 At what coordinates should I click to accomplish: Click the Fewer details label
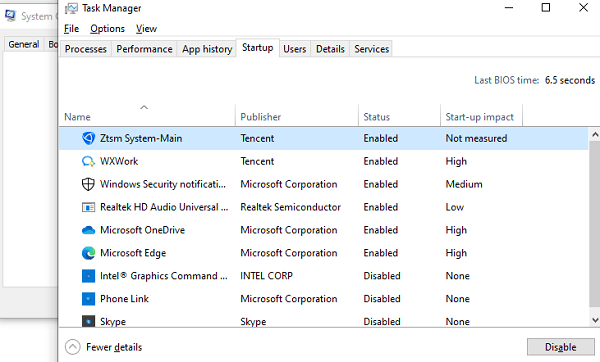point(114,347)
